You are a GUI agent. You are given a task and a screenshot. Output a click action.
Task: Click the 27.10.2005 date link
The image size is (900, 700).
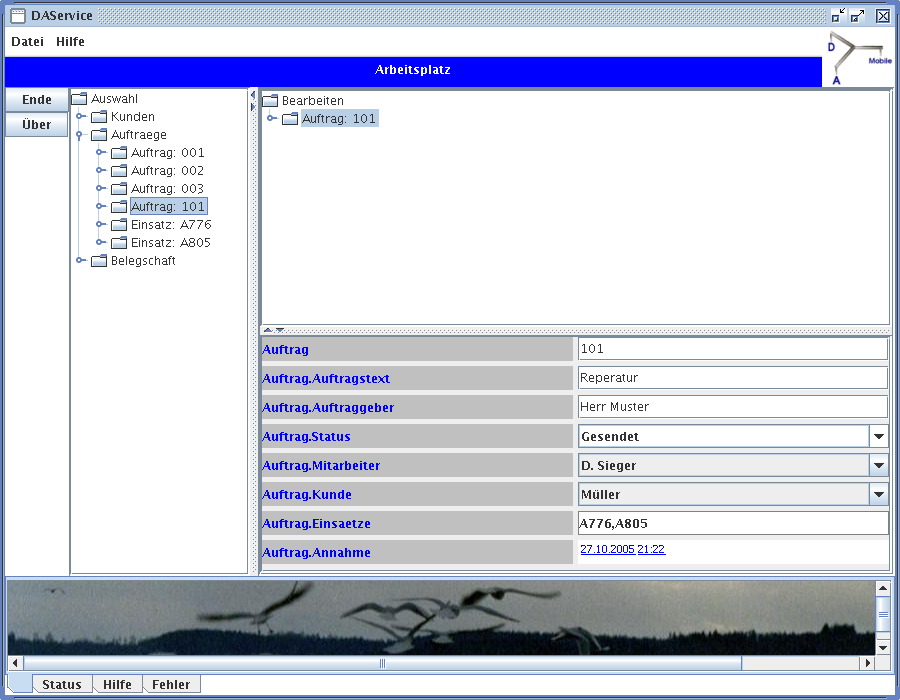[607, 549]
